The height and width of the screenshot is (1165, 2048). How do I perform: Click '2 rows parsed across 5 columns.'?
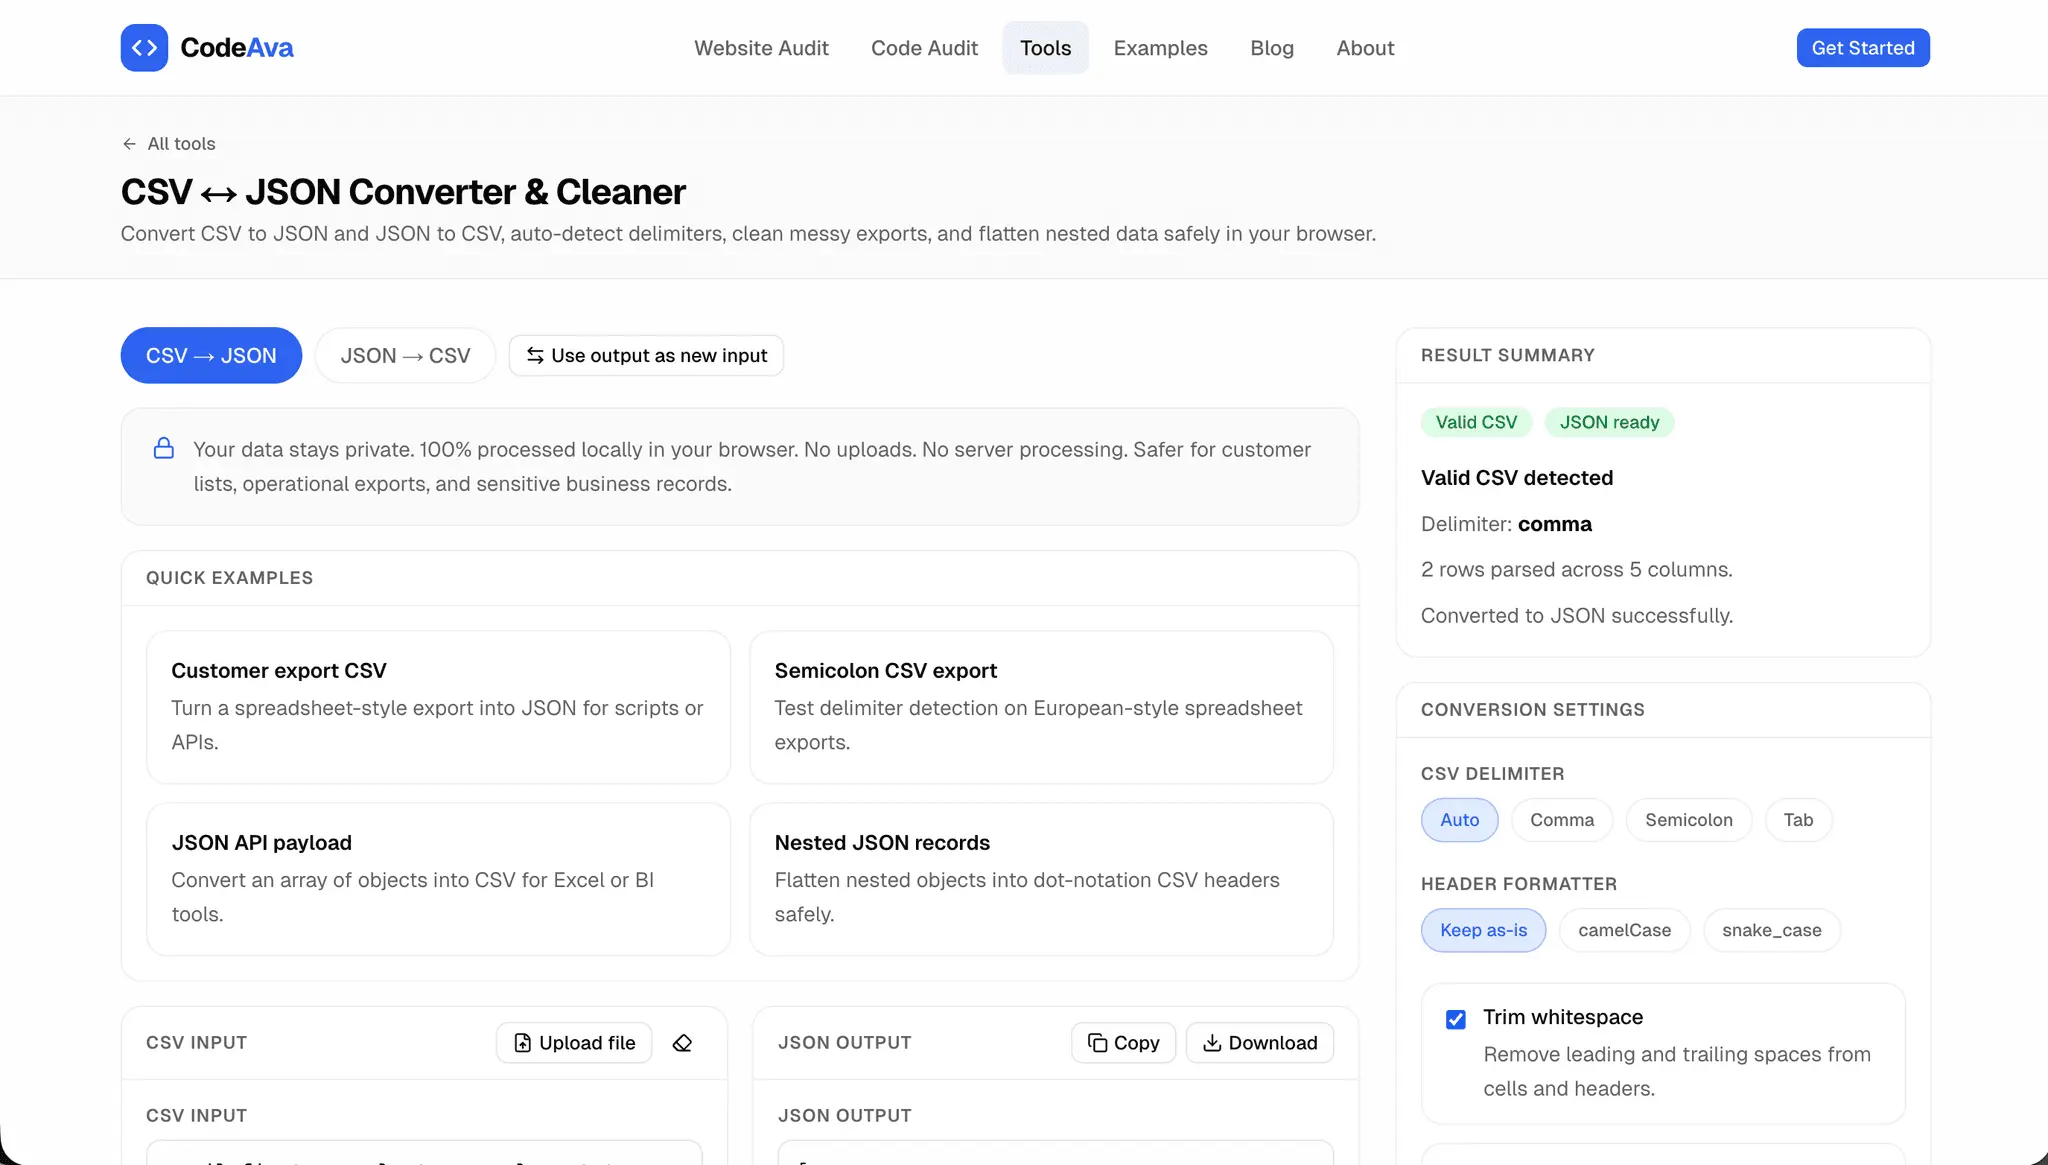[1576, 570]
